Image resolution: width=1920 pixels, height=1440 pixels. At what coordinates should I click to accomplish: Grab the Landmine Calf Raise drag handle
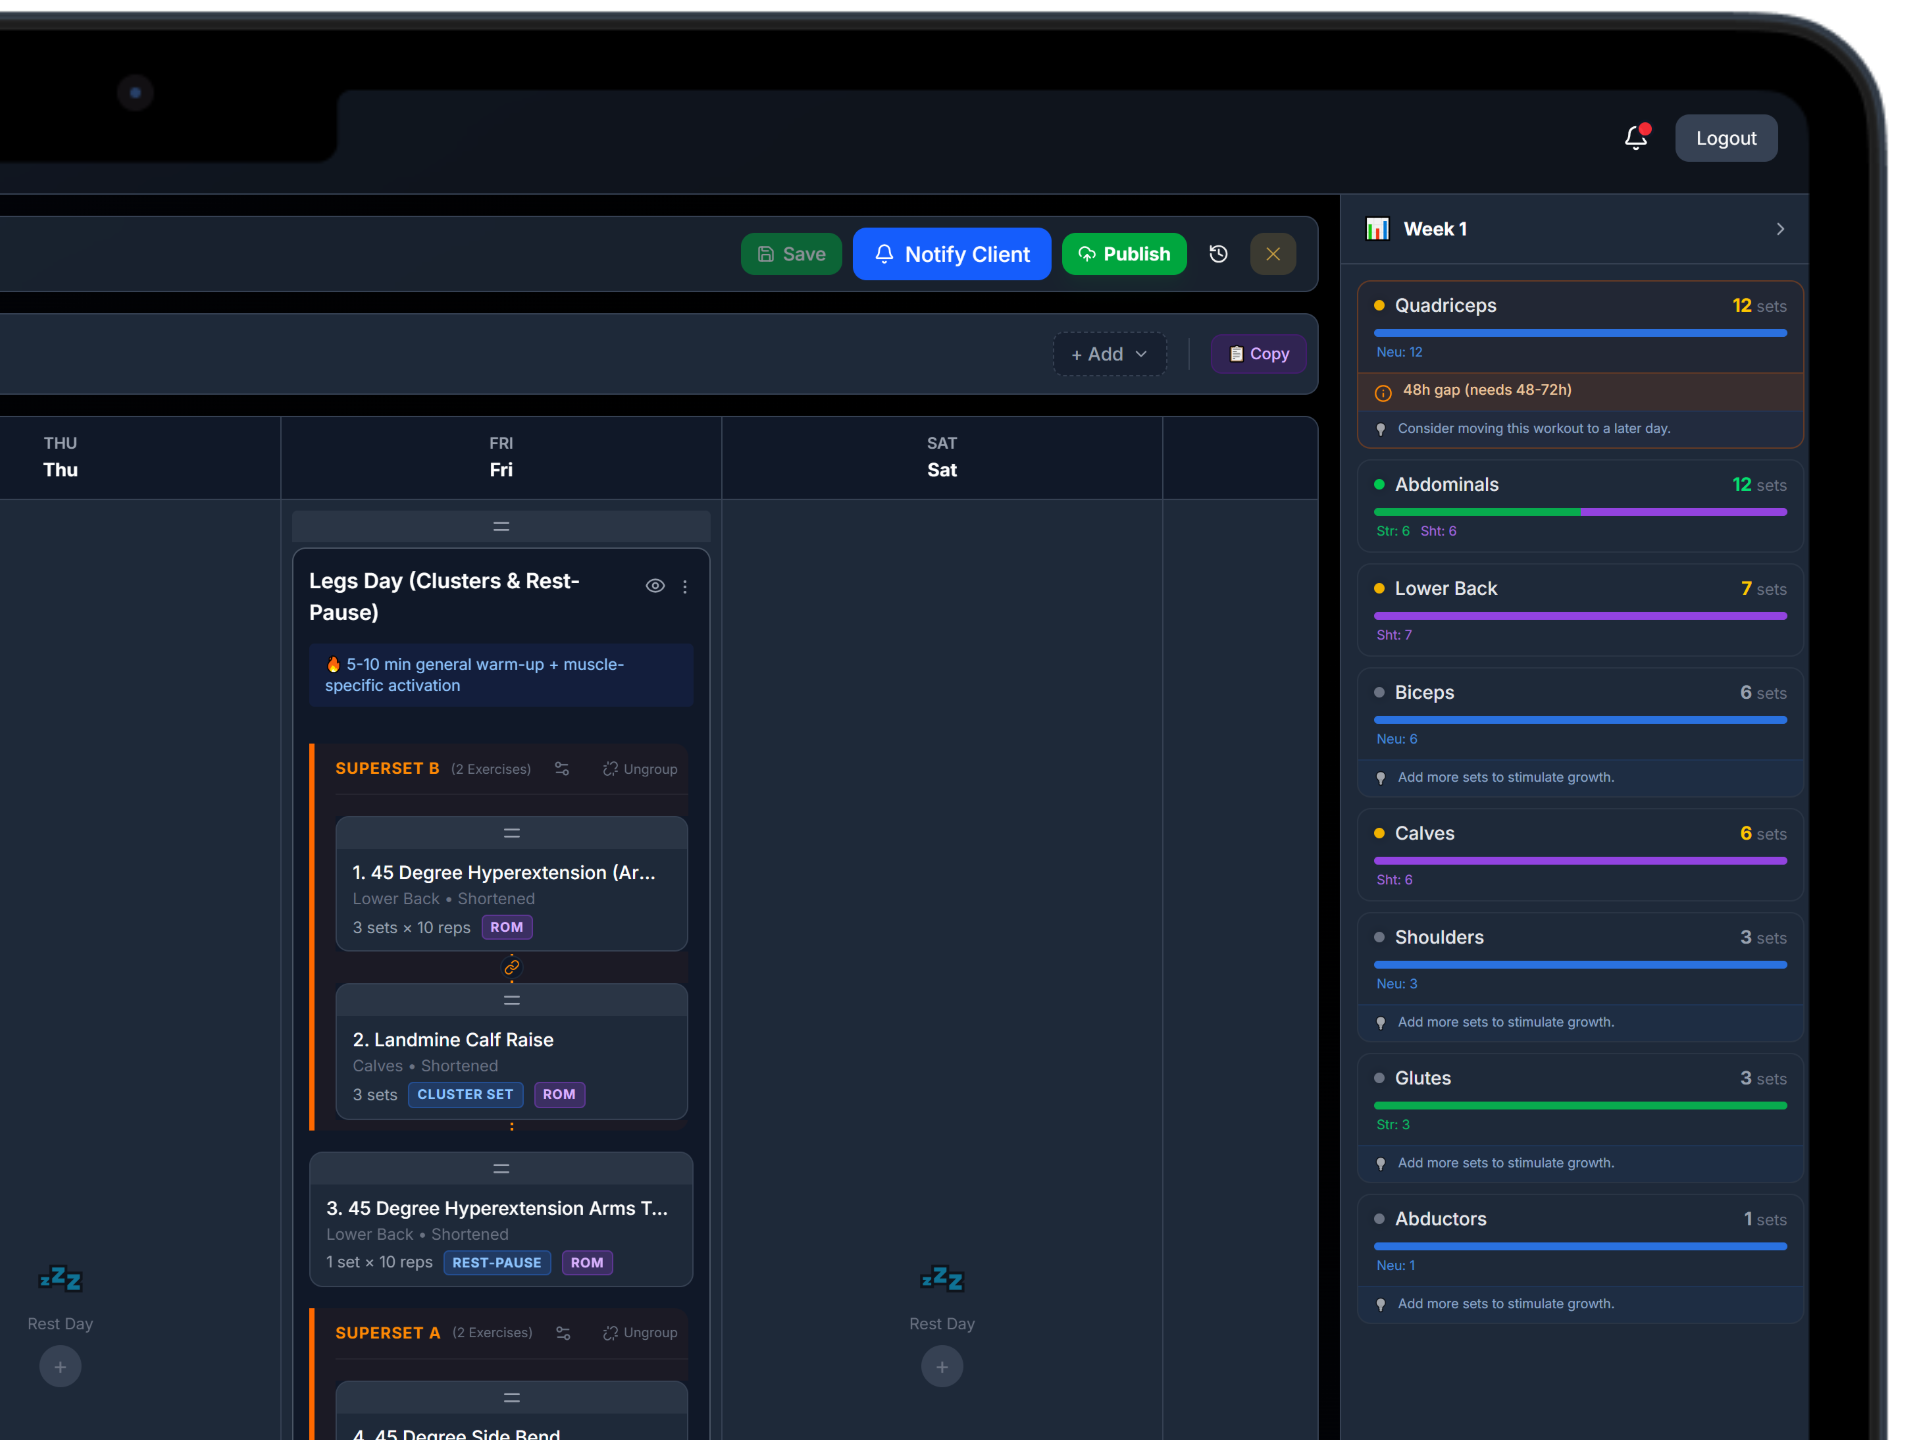(512, 1000)
